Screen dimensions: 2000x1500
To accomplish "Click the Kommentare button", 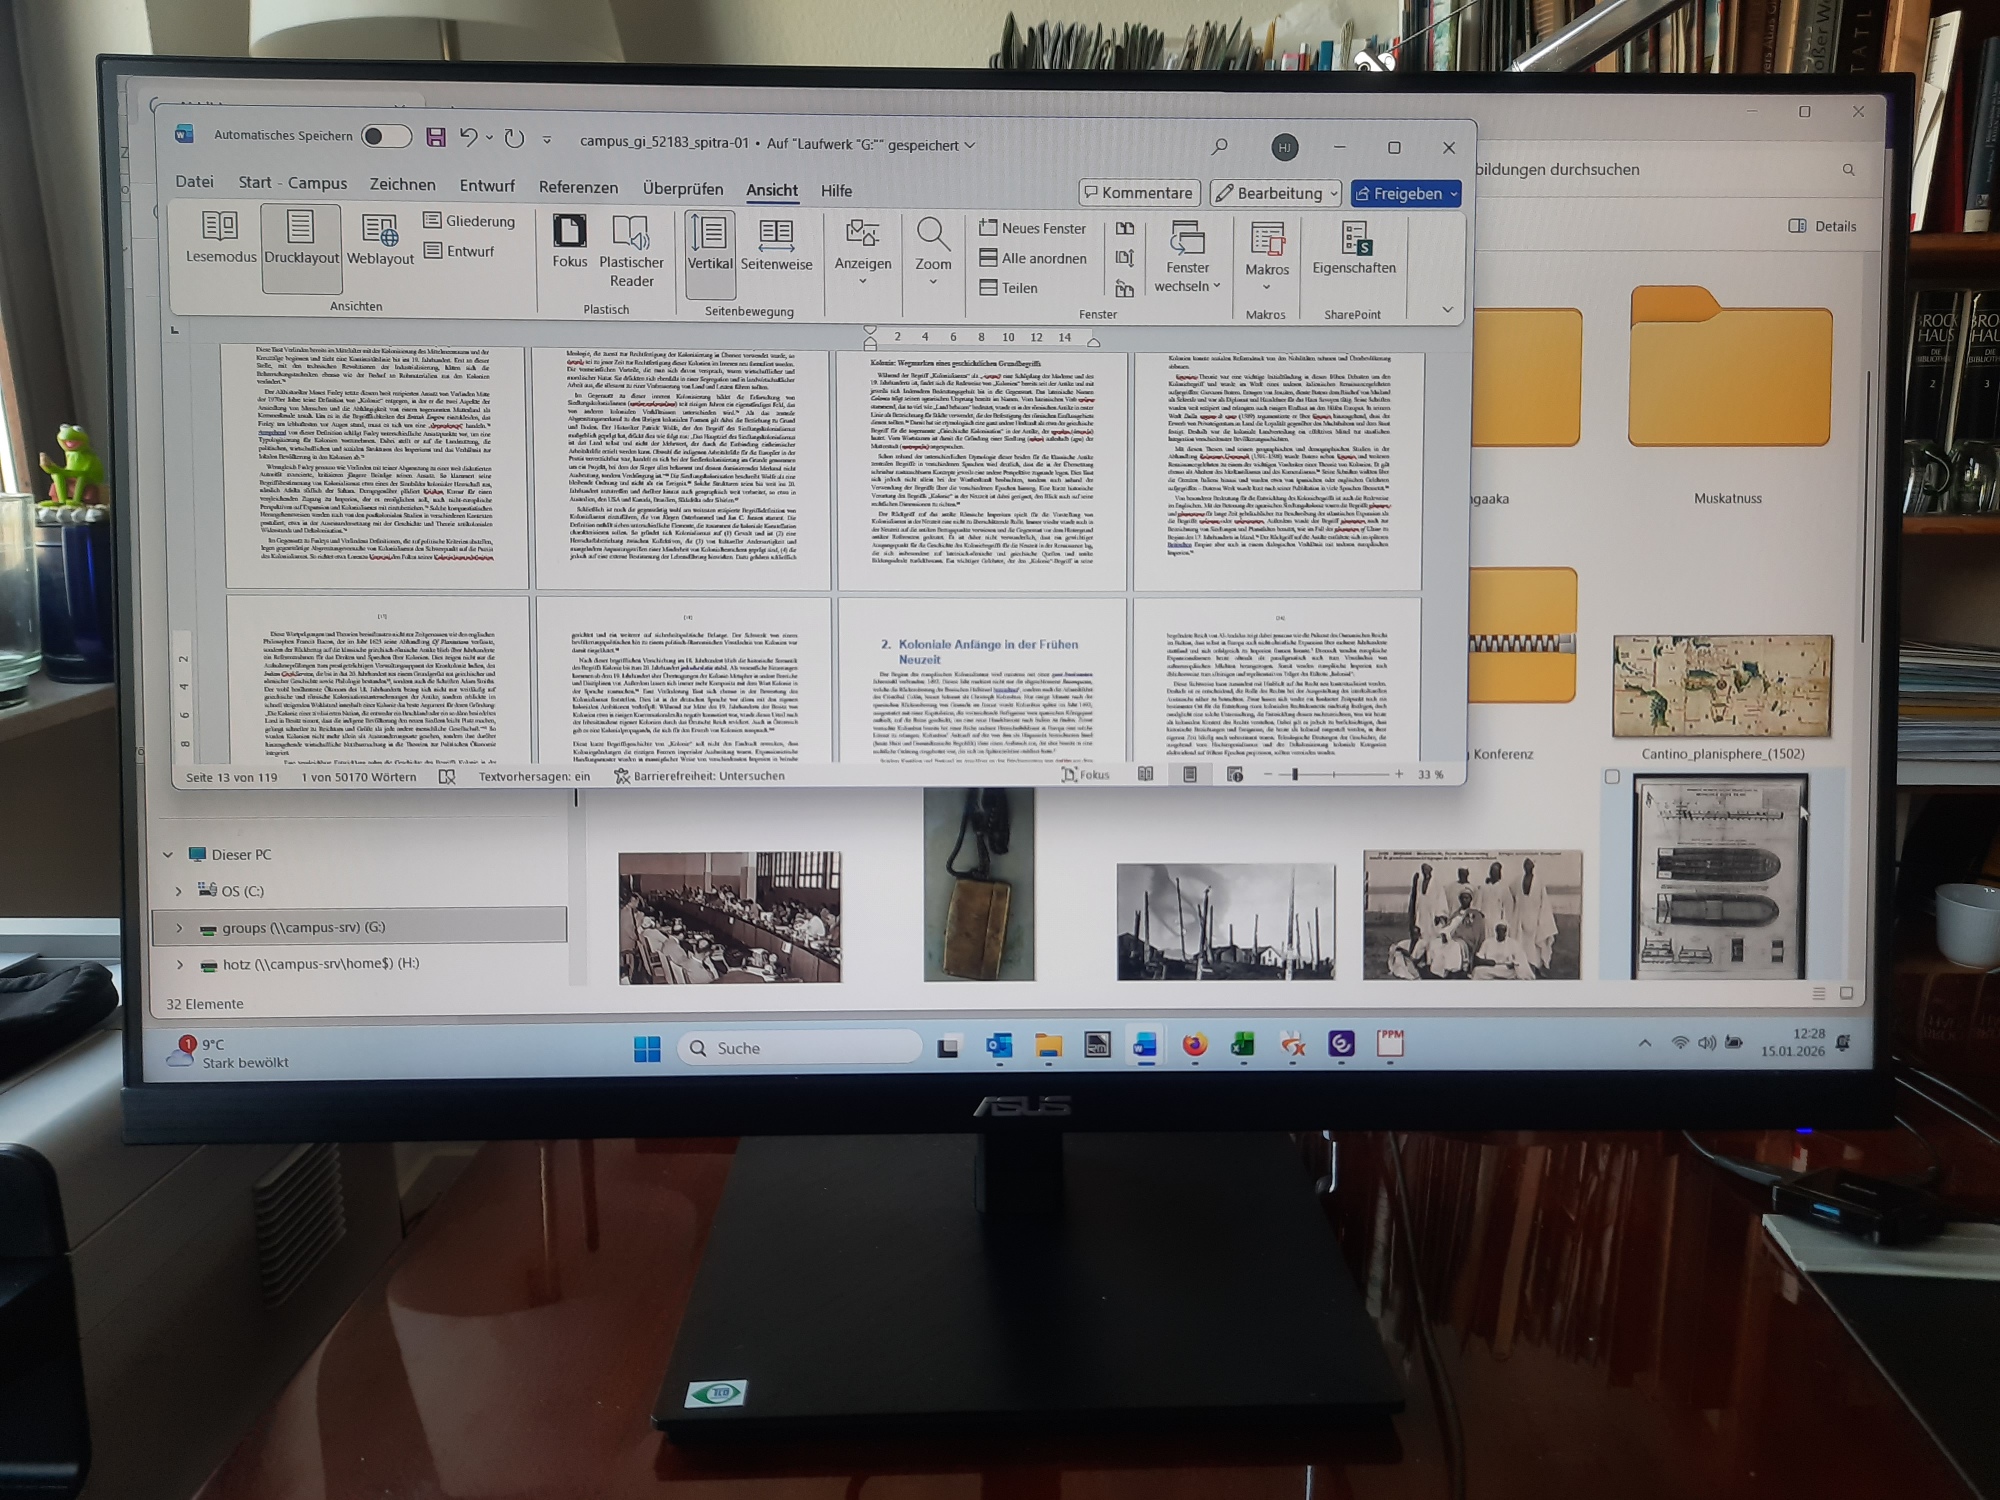I will pyautogui.click(x=1138, y=193).
